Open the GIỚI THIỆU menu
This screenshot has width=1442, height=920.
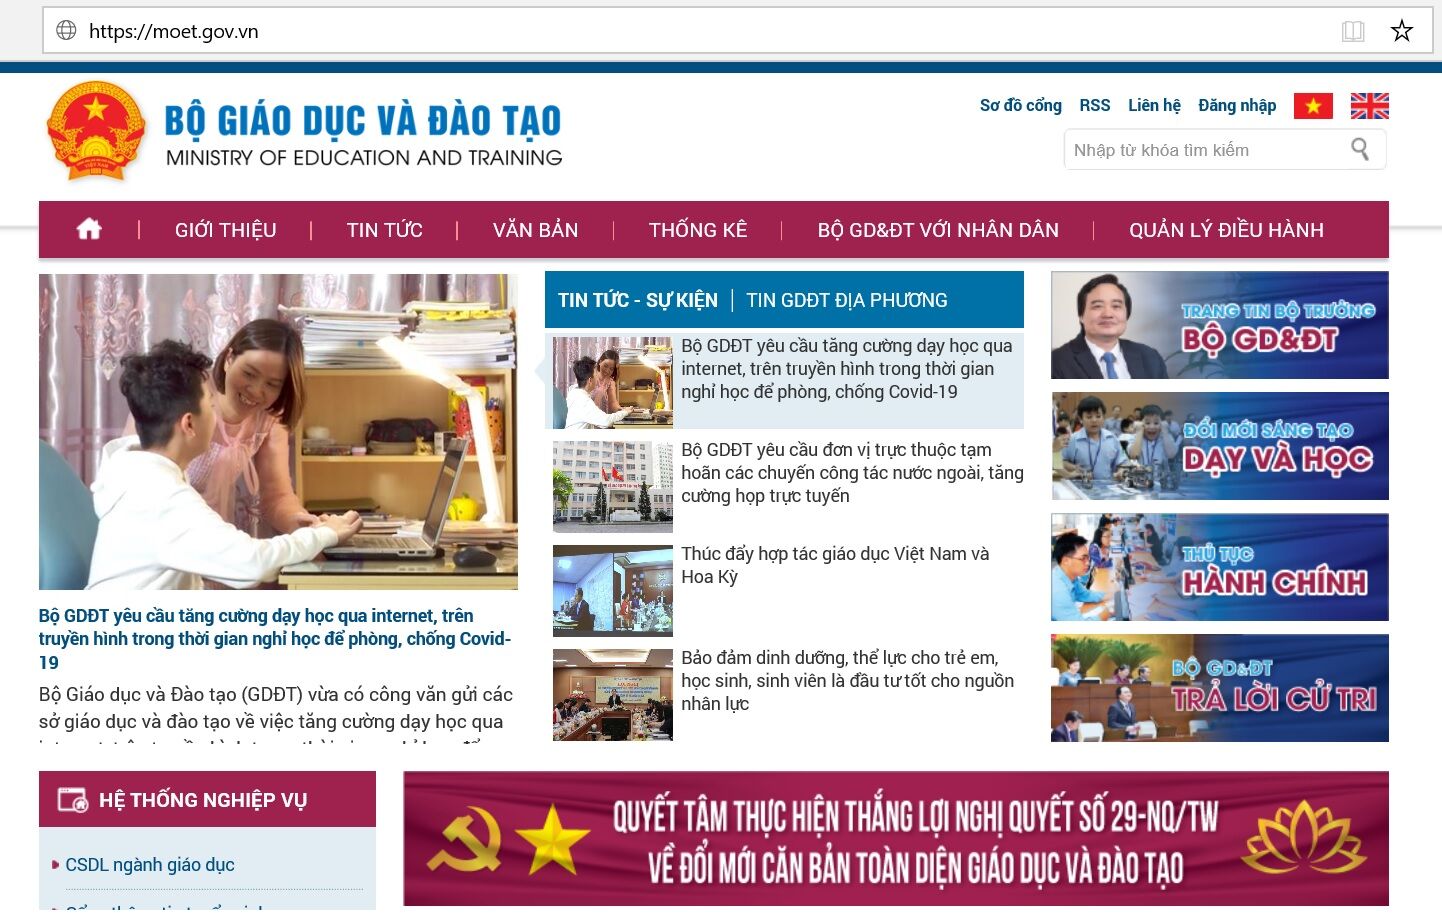[x=225, y=230]
